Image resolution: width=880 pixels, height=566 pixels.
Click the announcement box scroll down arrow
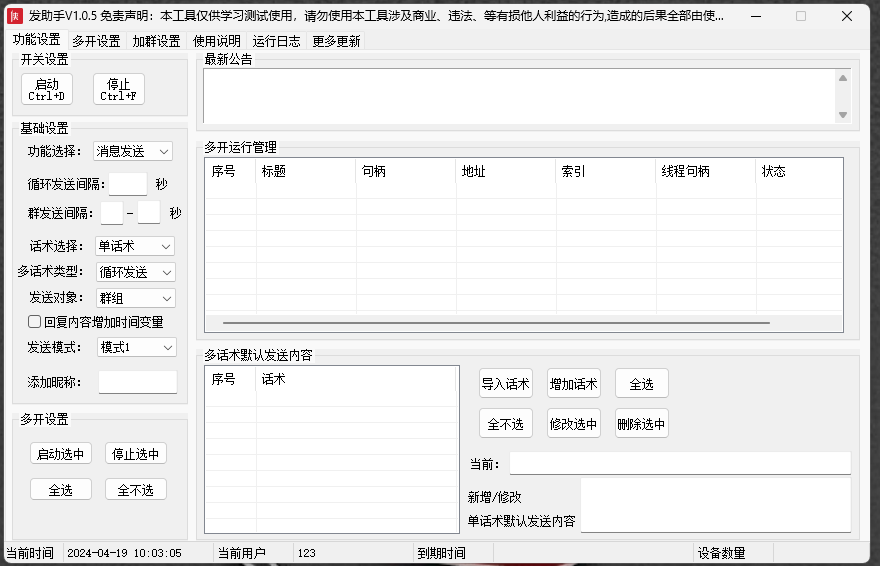(843, 115)
